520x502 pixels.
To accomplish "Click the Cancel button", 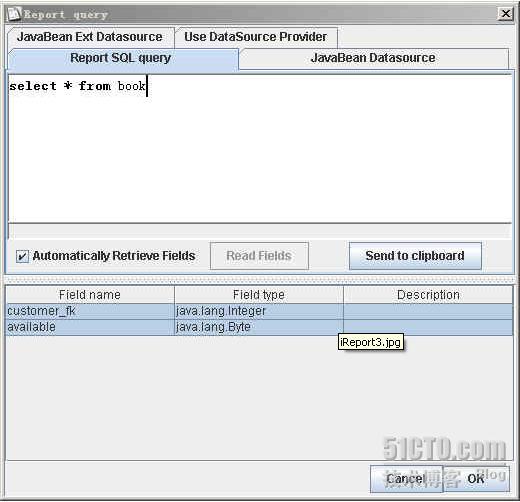I will tap(407, 479).
